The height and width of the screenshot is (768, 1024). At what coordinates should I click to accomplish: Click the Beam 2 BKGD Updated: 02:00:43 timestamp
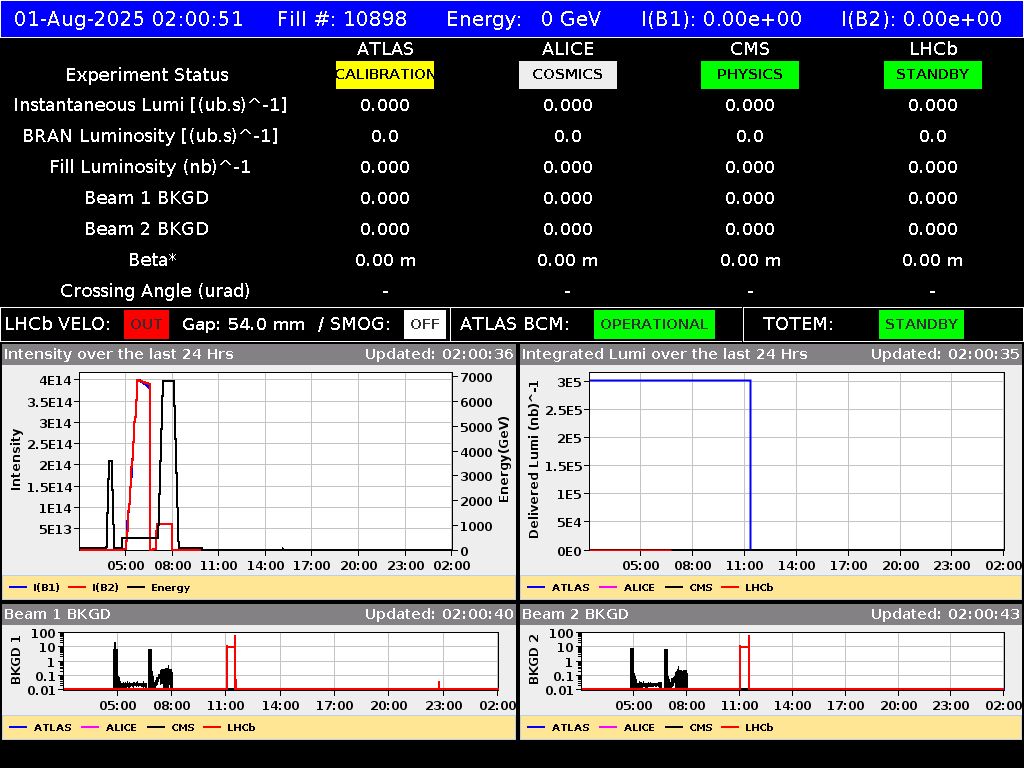coord(945,614)
